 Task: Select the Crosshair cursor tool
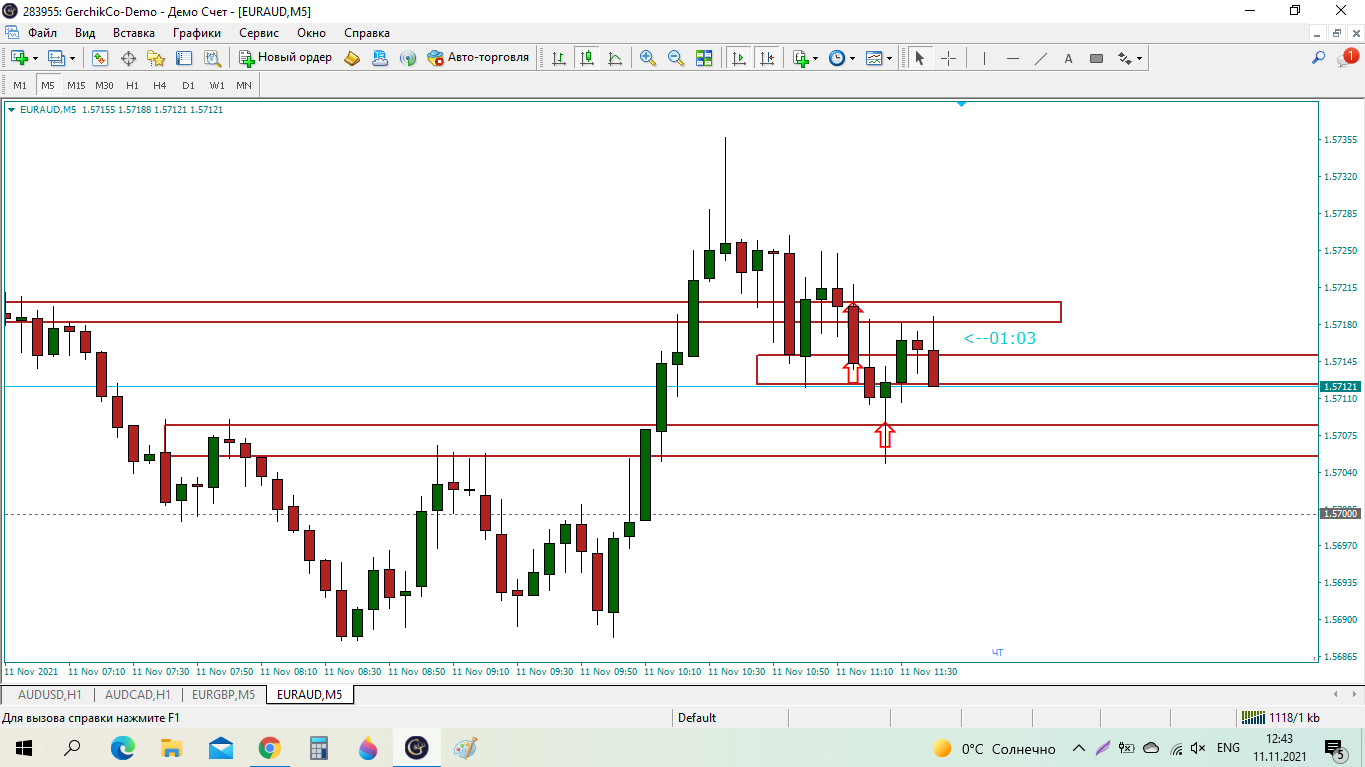948,58
